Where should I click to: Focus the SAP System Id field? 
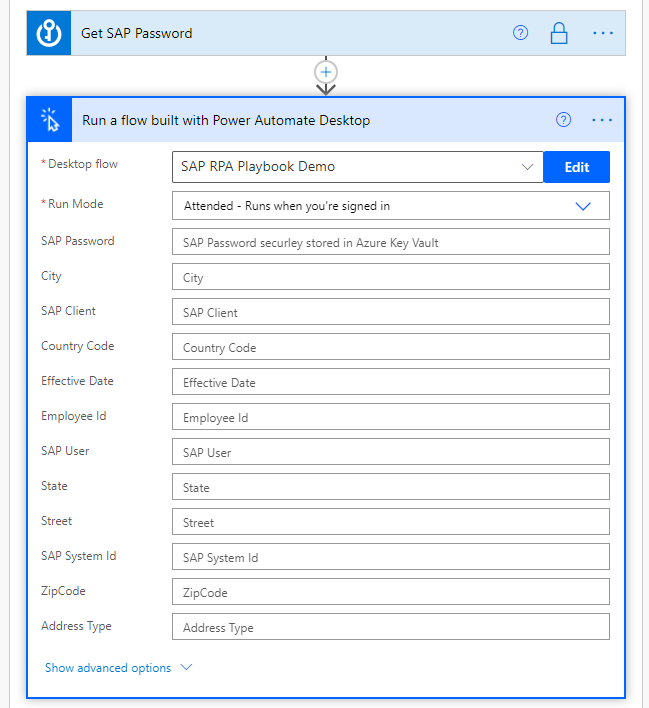391,557
